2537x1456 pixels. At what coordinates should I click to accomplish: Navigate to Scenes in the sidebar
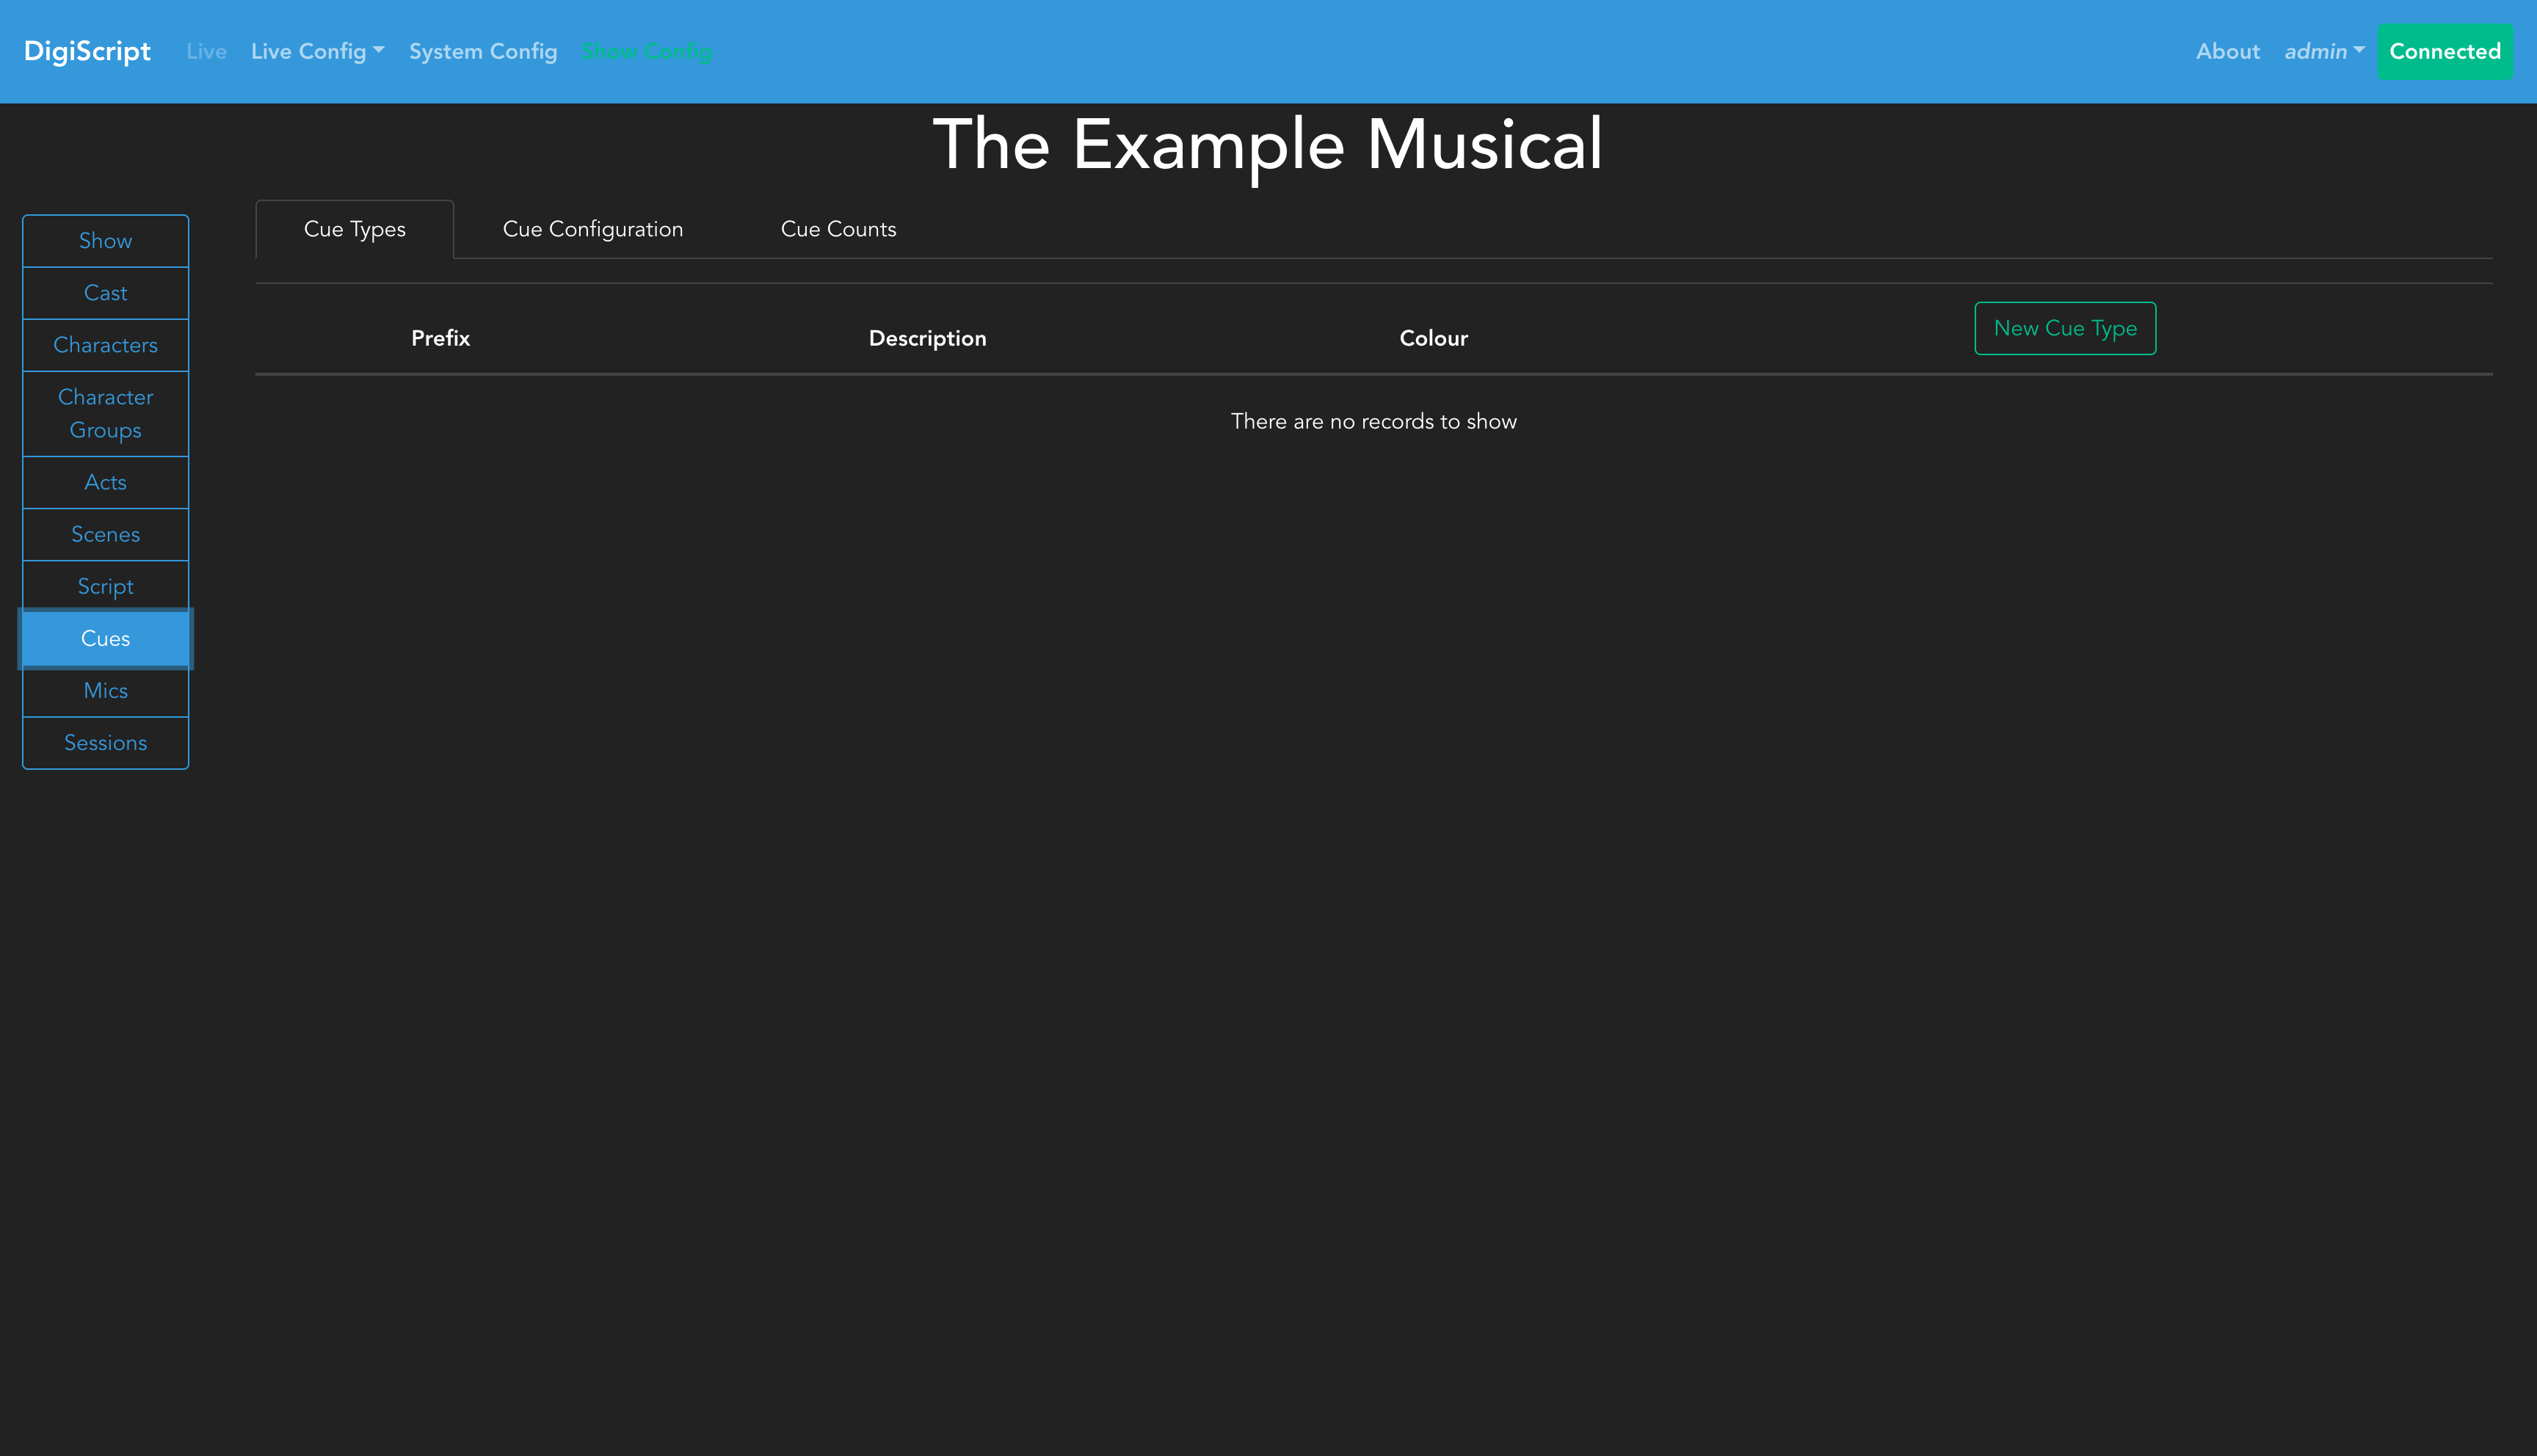[105, 534]
